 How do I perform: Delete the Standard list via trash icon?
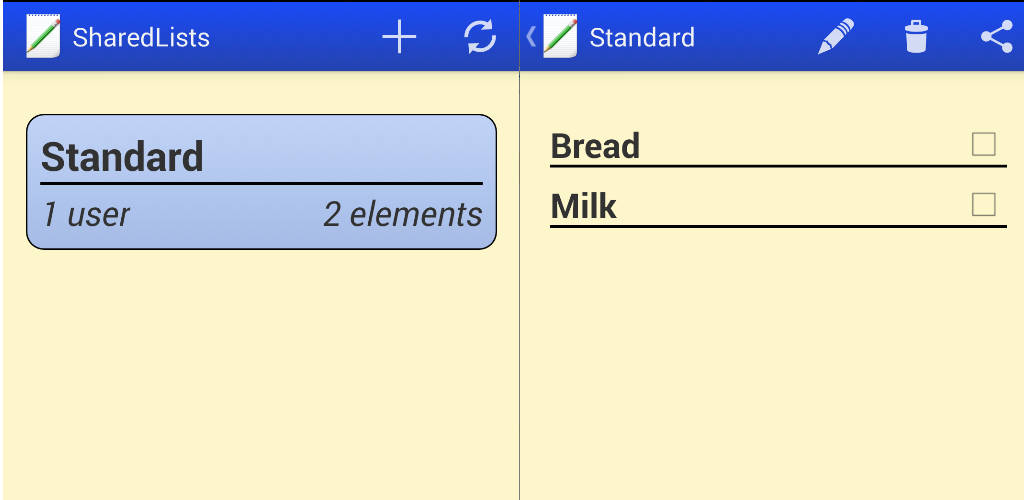[x=915, y=38]
